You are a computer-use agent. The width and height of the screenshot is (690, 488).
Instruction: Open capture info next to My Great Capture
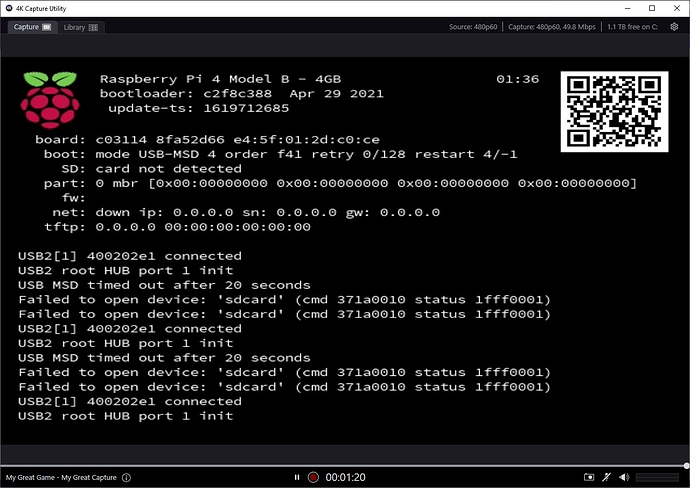tap(126, 477)
